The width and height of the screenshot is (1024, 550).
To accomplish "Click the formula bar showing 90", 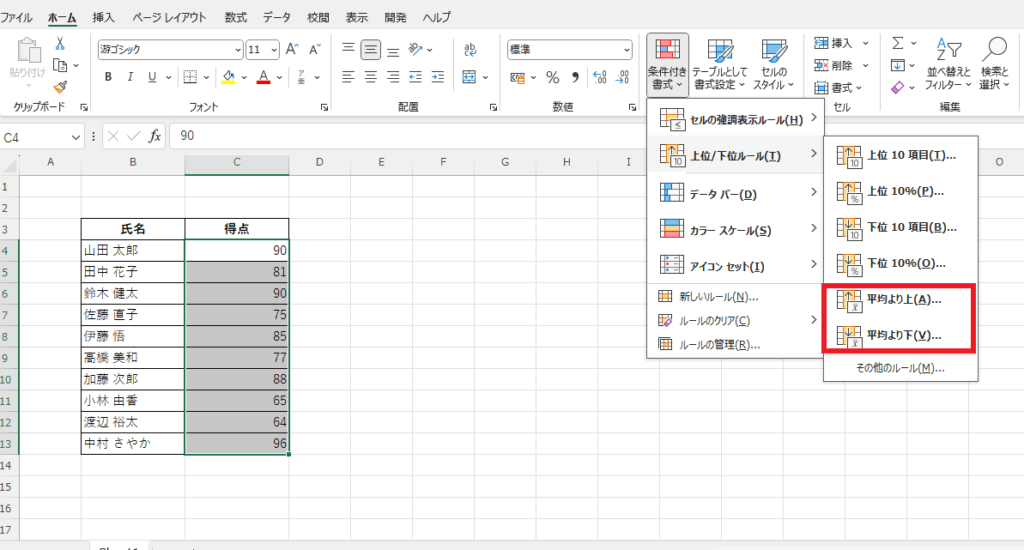I will point(596,136).
